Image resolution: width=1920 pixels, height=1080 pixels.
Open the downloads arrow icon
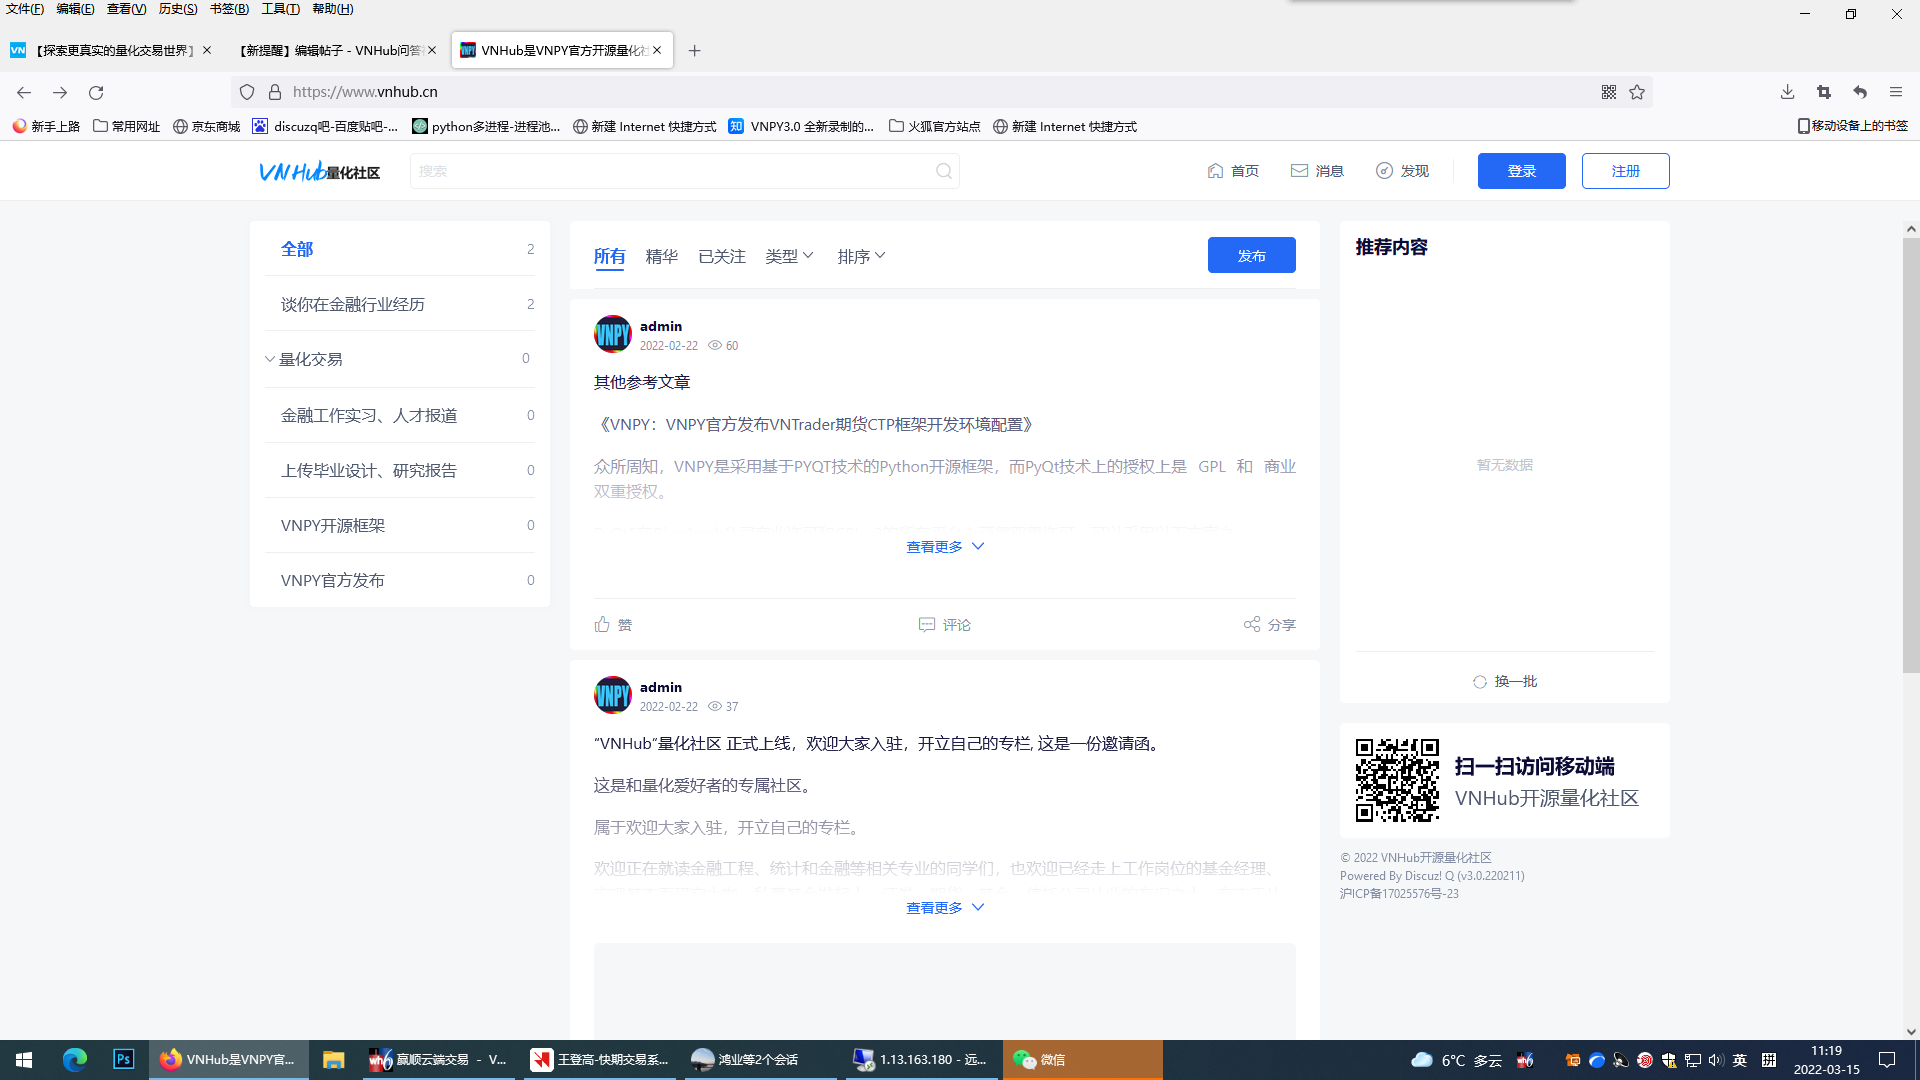coord(1787,92)
